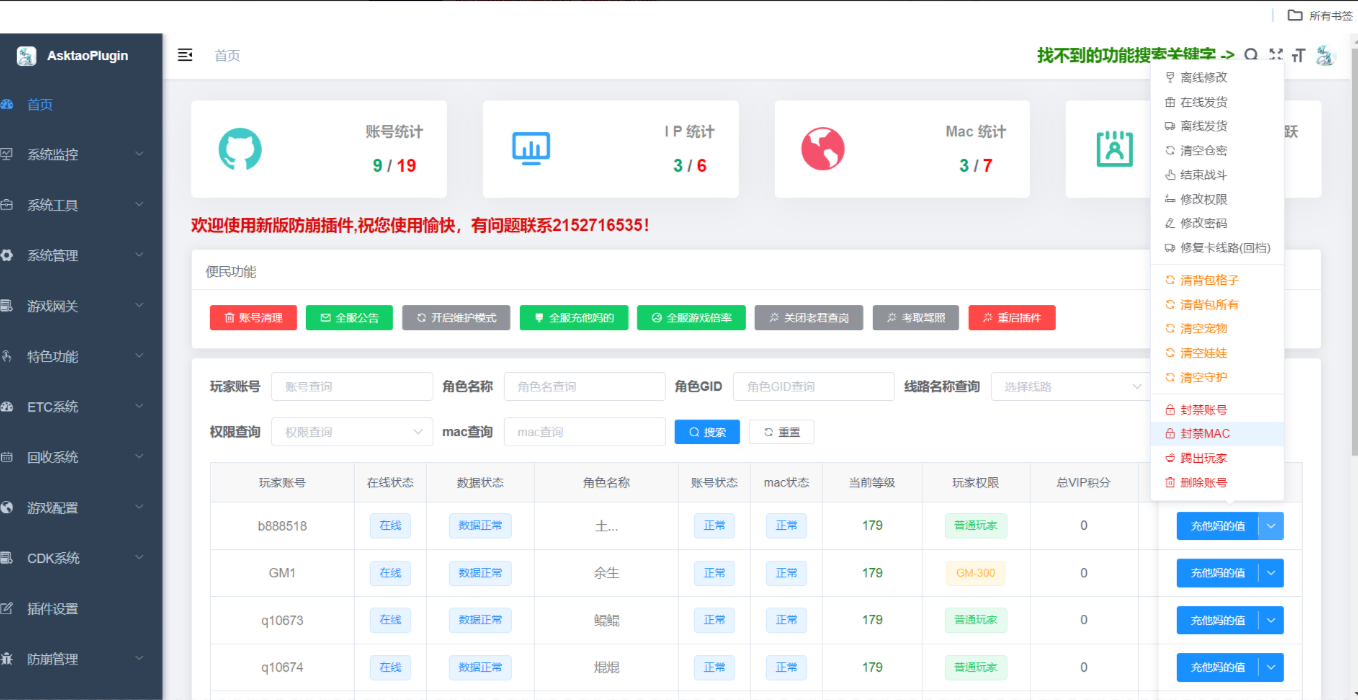The height and width of the screenshot is (700, 1358).
Task: Click the 玩家账号 search input field
Action: (x=351, y=387)
